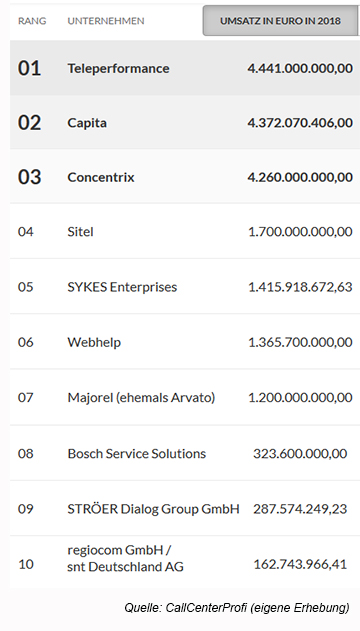Click Majorel (ehemals Arvato) entry
This screenshot has height=631, width=360.
tap(141, 398)
